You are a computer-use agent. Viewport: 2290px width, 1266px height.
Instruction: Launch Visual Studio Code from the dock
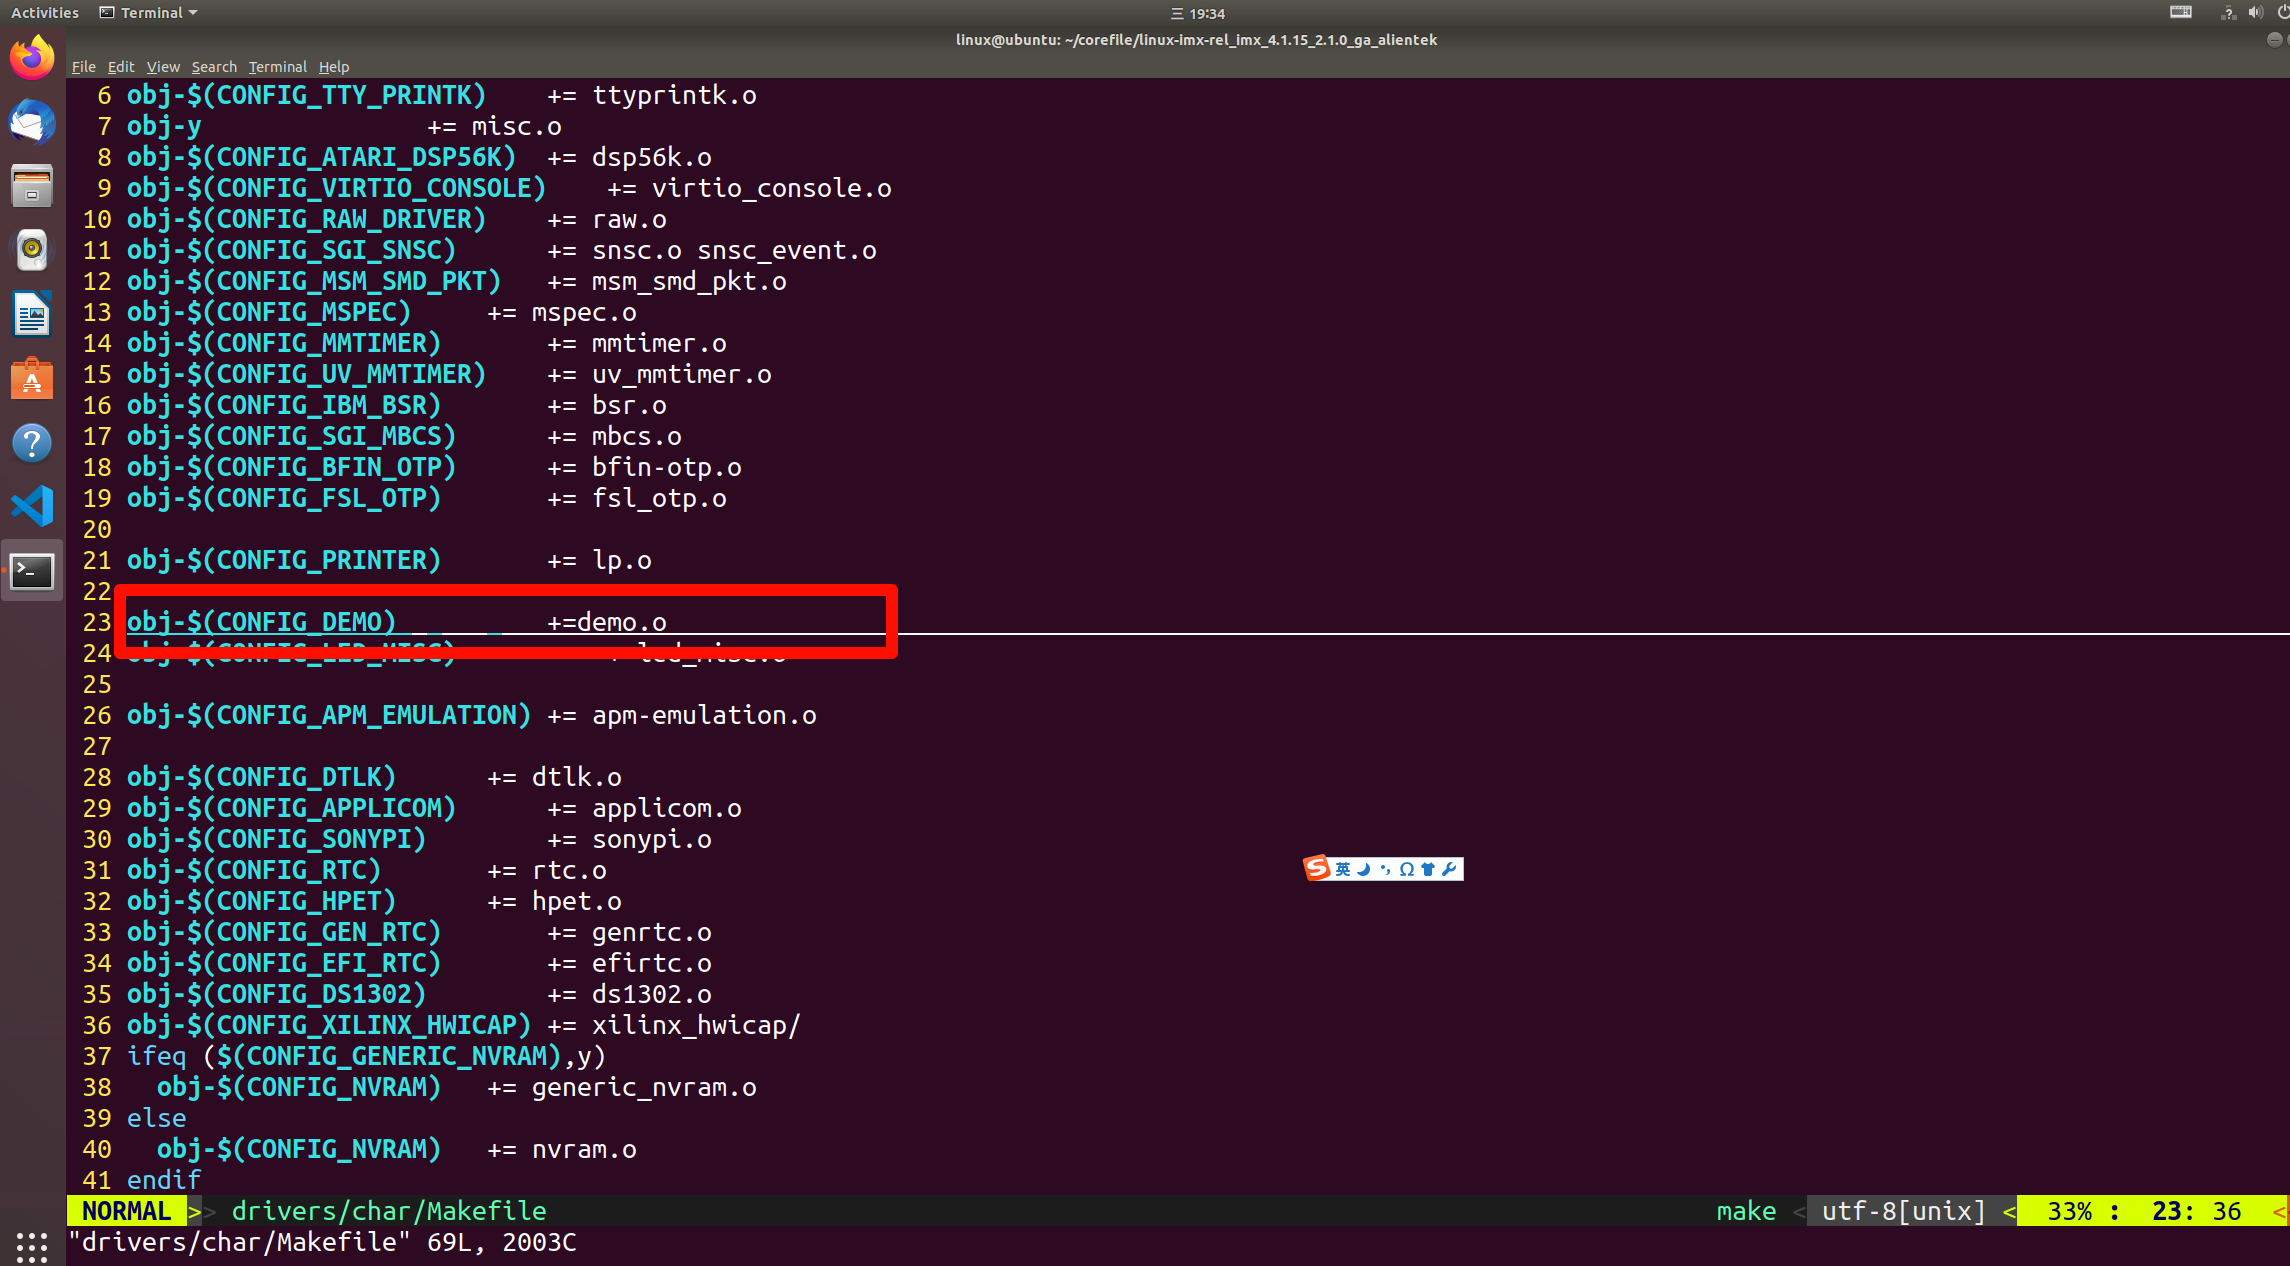point(32,506)
